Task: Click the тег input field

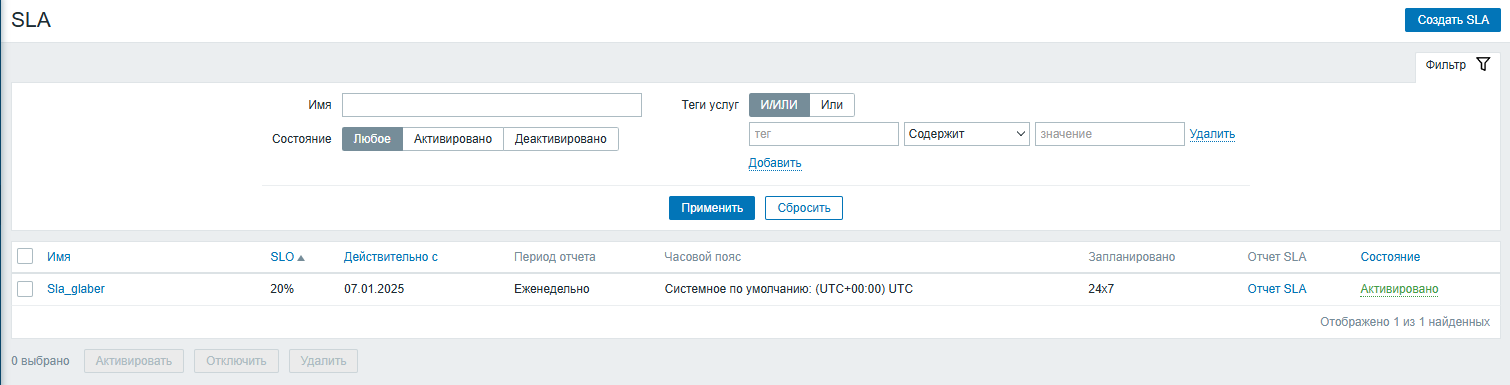Action: [x=824, y=134]
